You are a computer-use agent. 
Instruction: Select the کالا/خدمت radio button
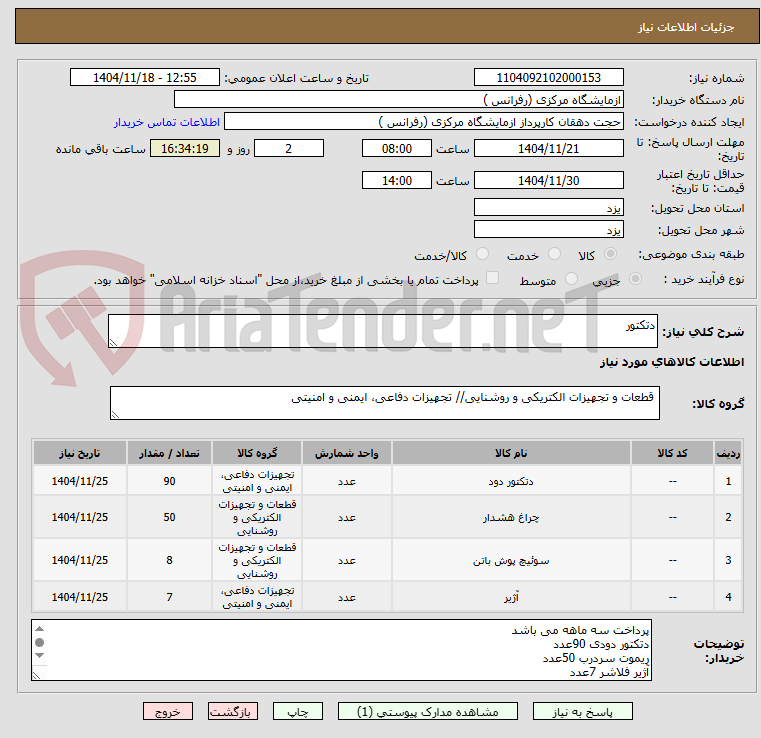click(x=482, y=254)
